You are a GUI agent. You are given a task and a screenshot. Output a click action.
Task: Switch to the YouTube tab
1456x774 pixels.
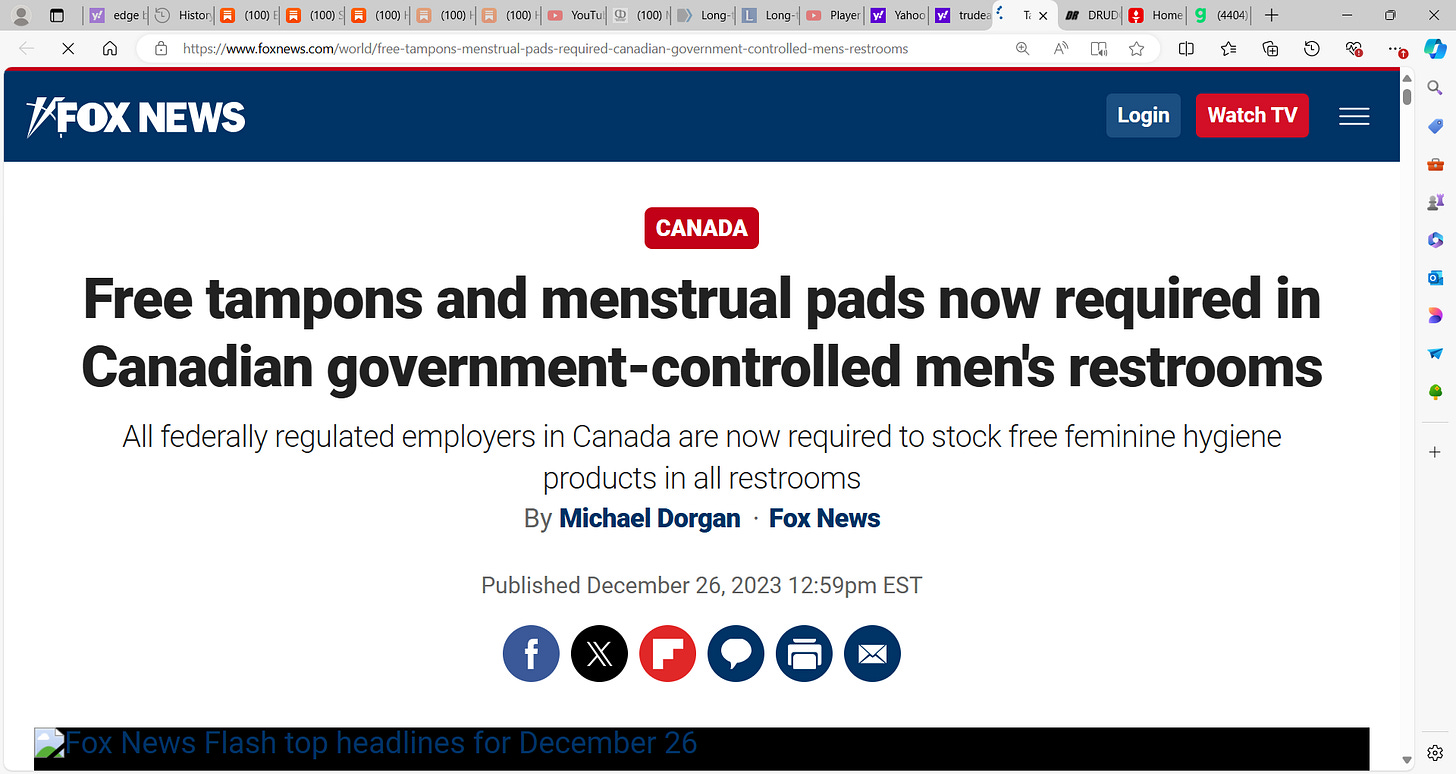[x=575, y=15]
